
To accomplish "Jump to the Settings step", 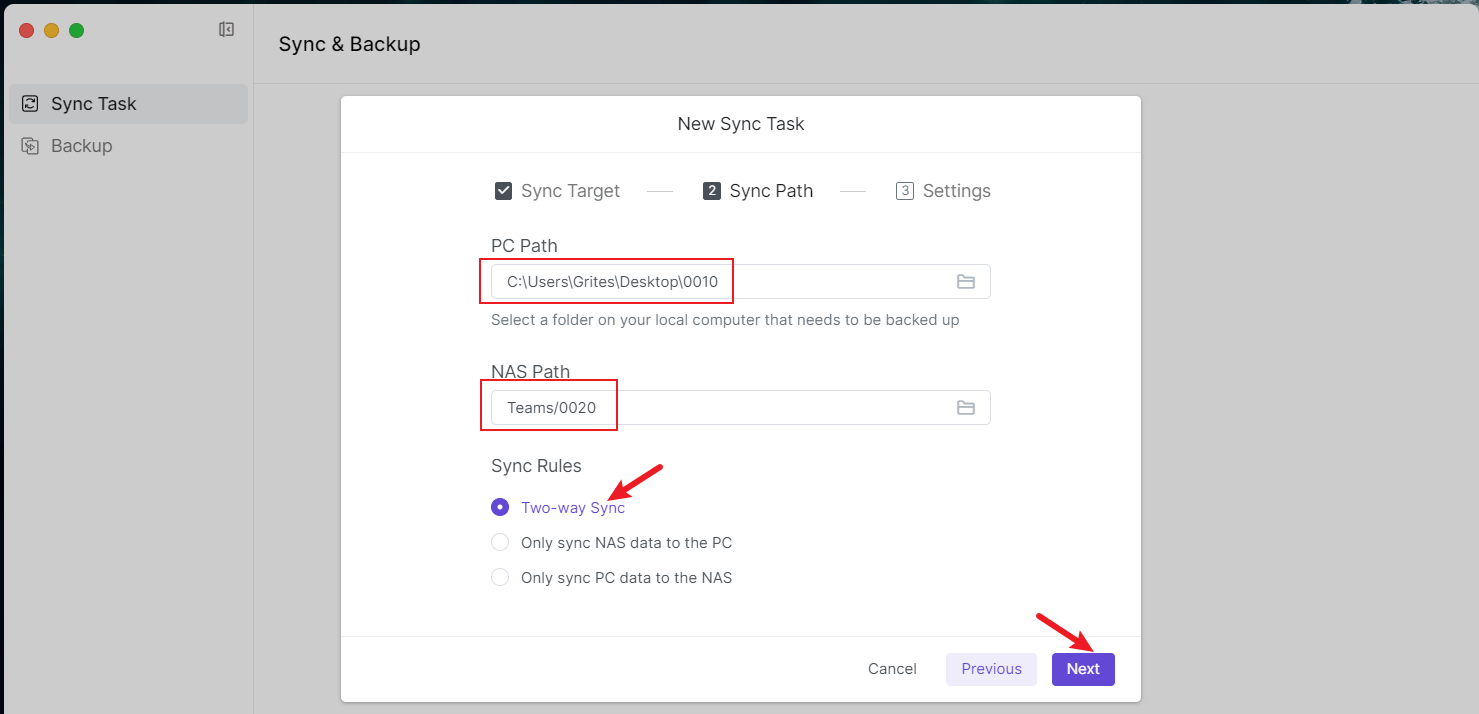I will pyautogui.click(x=943, y=191).
